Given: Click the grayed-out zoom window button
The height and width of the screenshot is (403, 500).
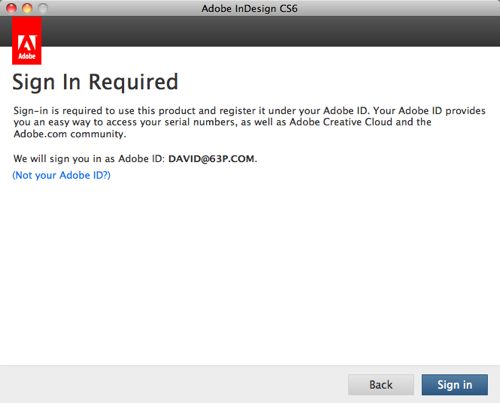Looking at the screenshot, I should (x=43, y=8).
